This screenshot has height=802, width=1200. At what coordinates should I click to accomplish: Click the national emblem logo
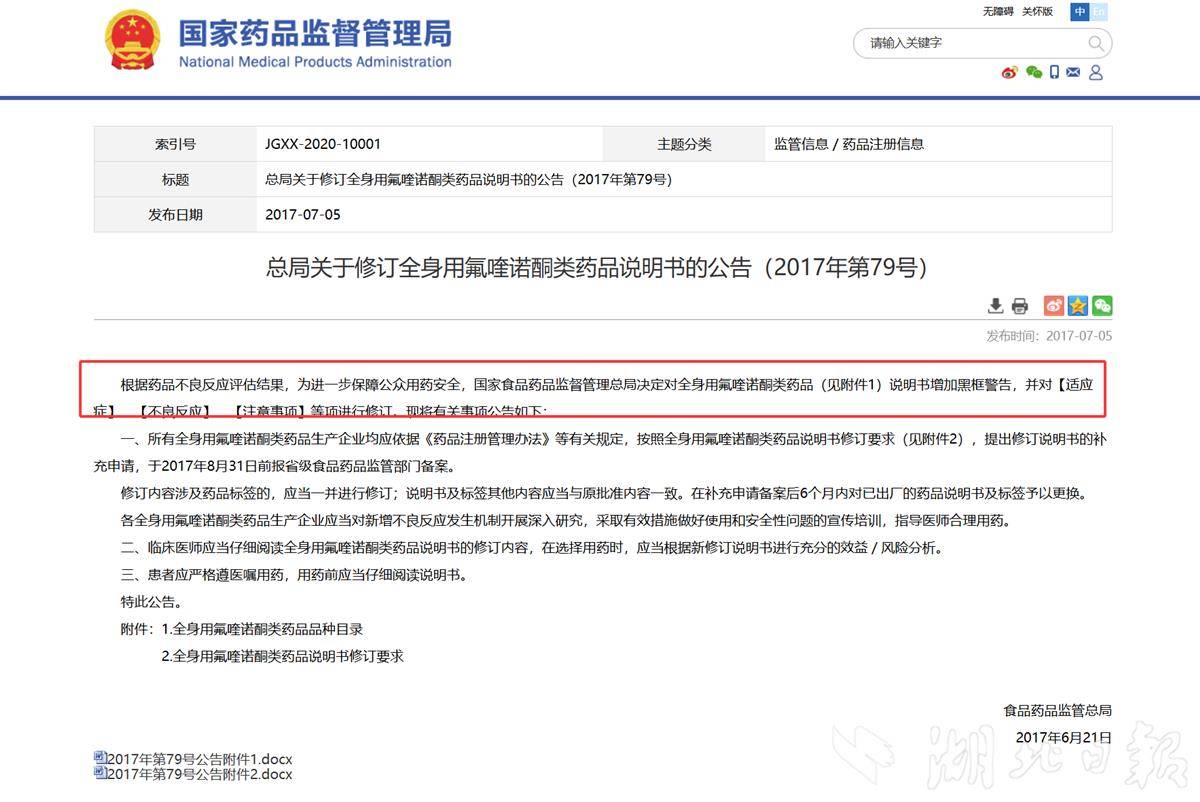[x=132, y=40]
